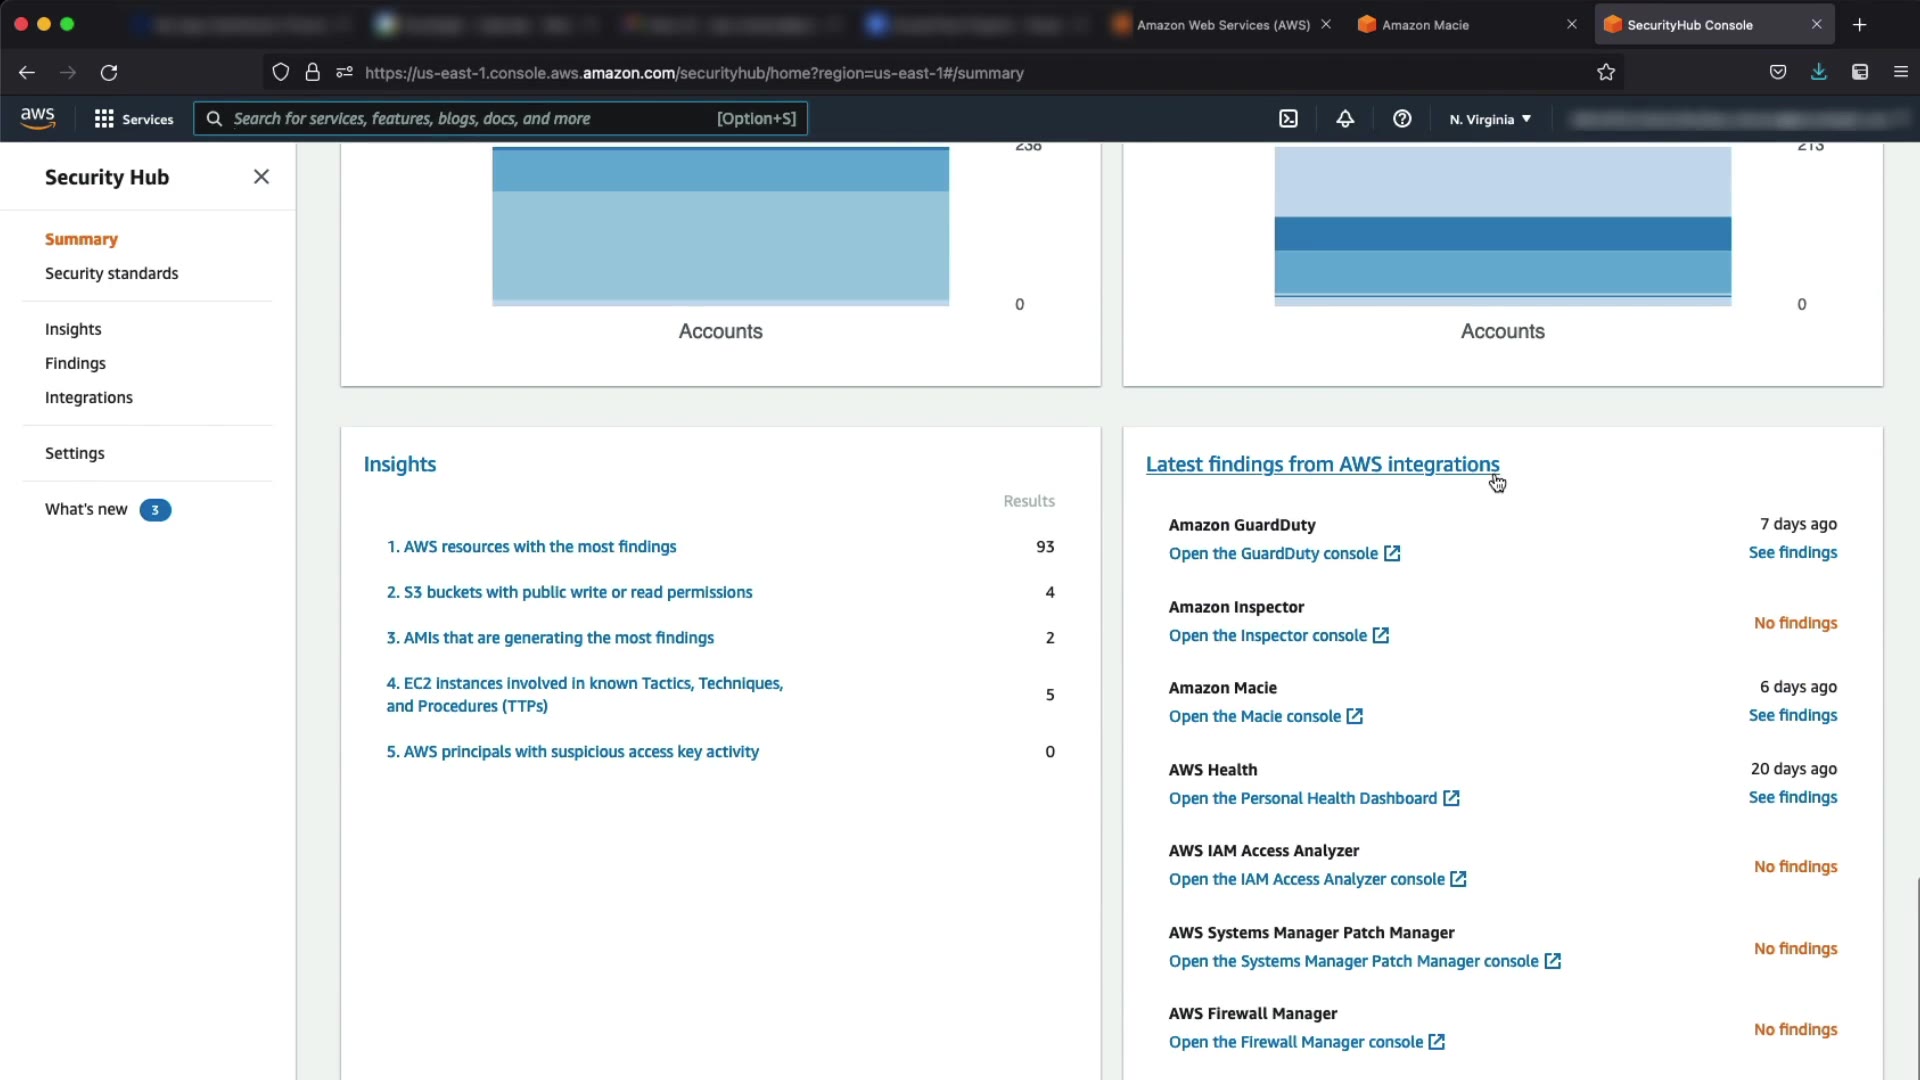Switch to the Amazon Macie tab
Image resolution: width=1920 pixels, height=1080 pixels.
(x=1425, y=25)
